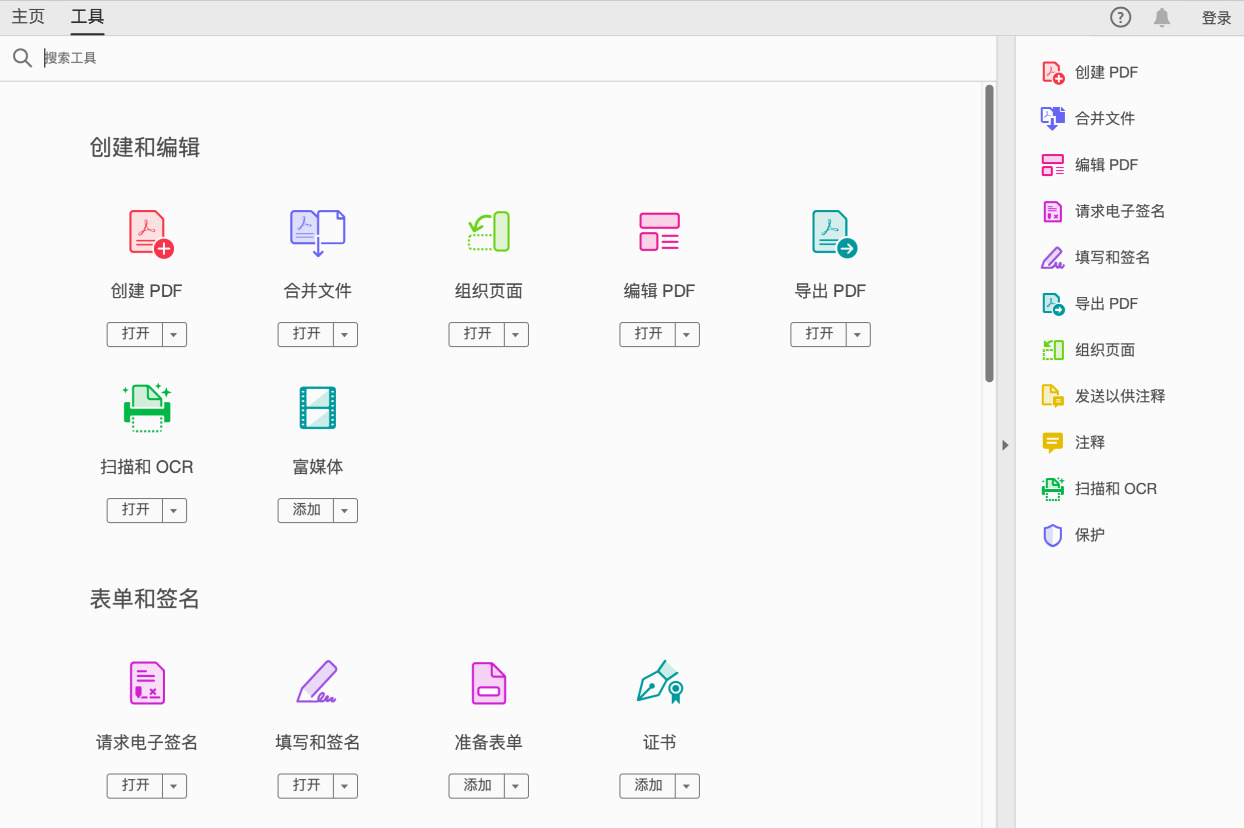The width and height of the screenshot is (1244, 828).
Task: Select the 合并文件 icon in the tools grid
Action: 318,234
